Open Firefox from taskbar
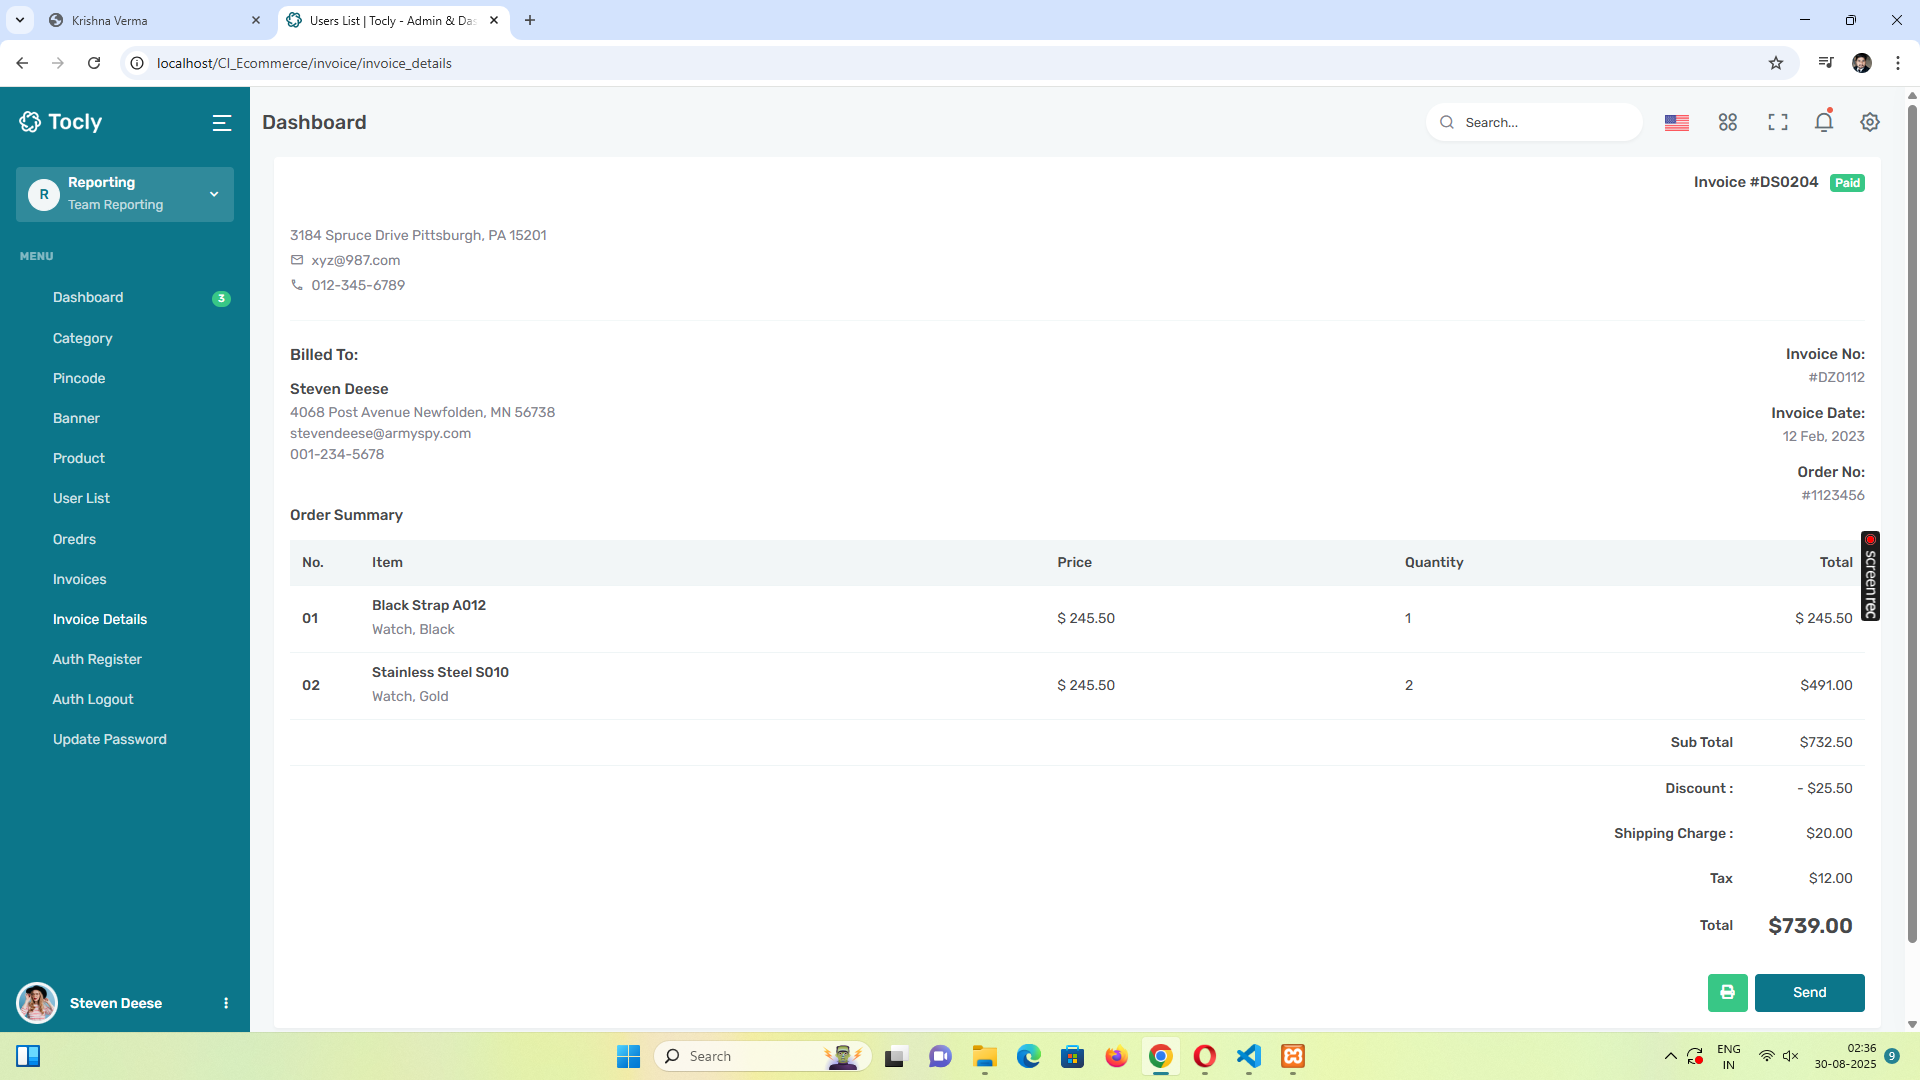The width and height of the screenshot is (1920, 1080). 1116,1056
